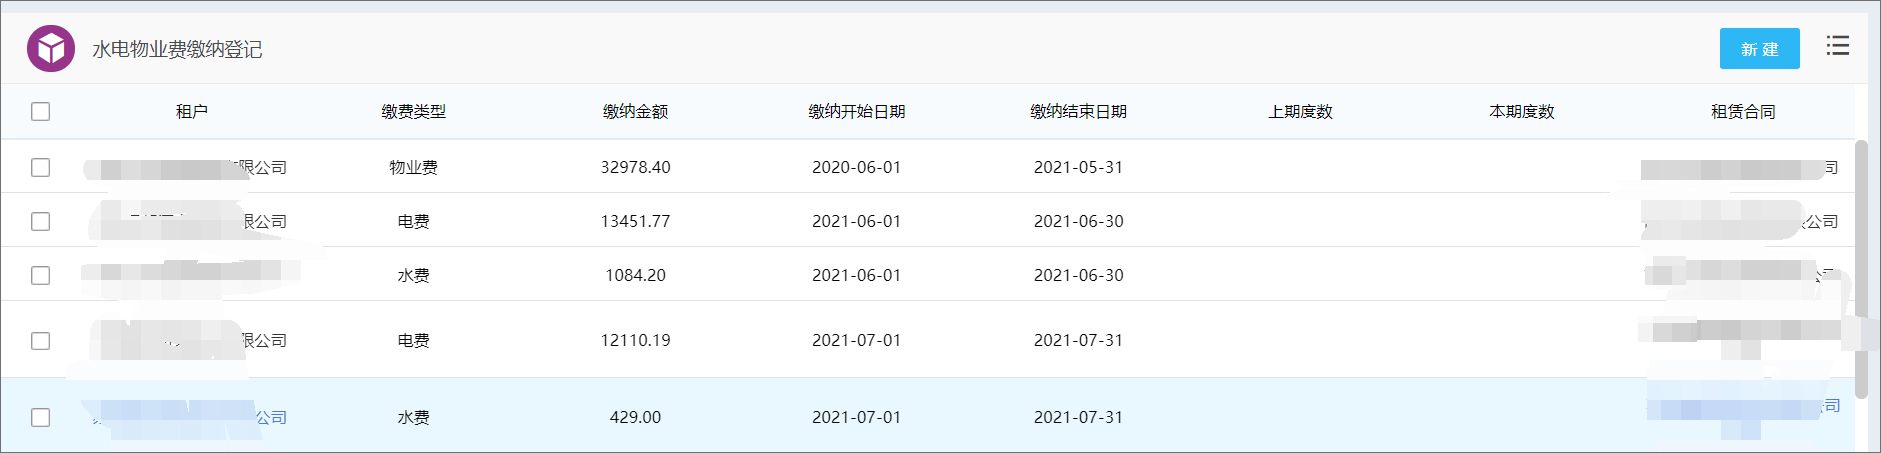The width and height of the screenshot is (1881, 453).
Task: Click the 缴费类型 column header
Action: pyautogui.click(x=413, y=112)
